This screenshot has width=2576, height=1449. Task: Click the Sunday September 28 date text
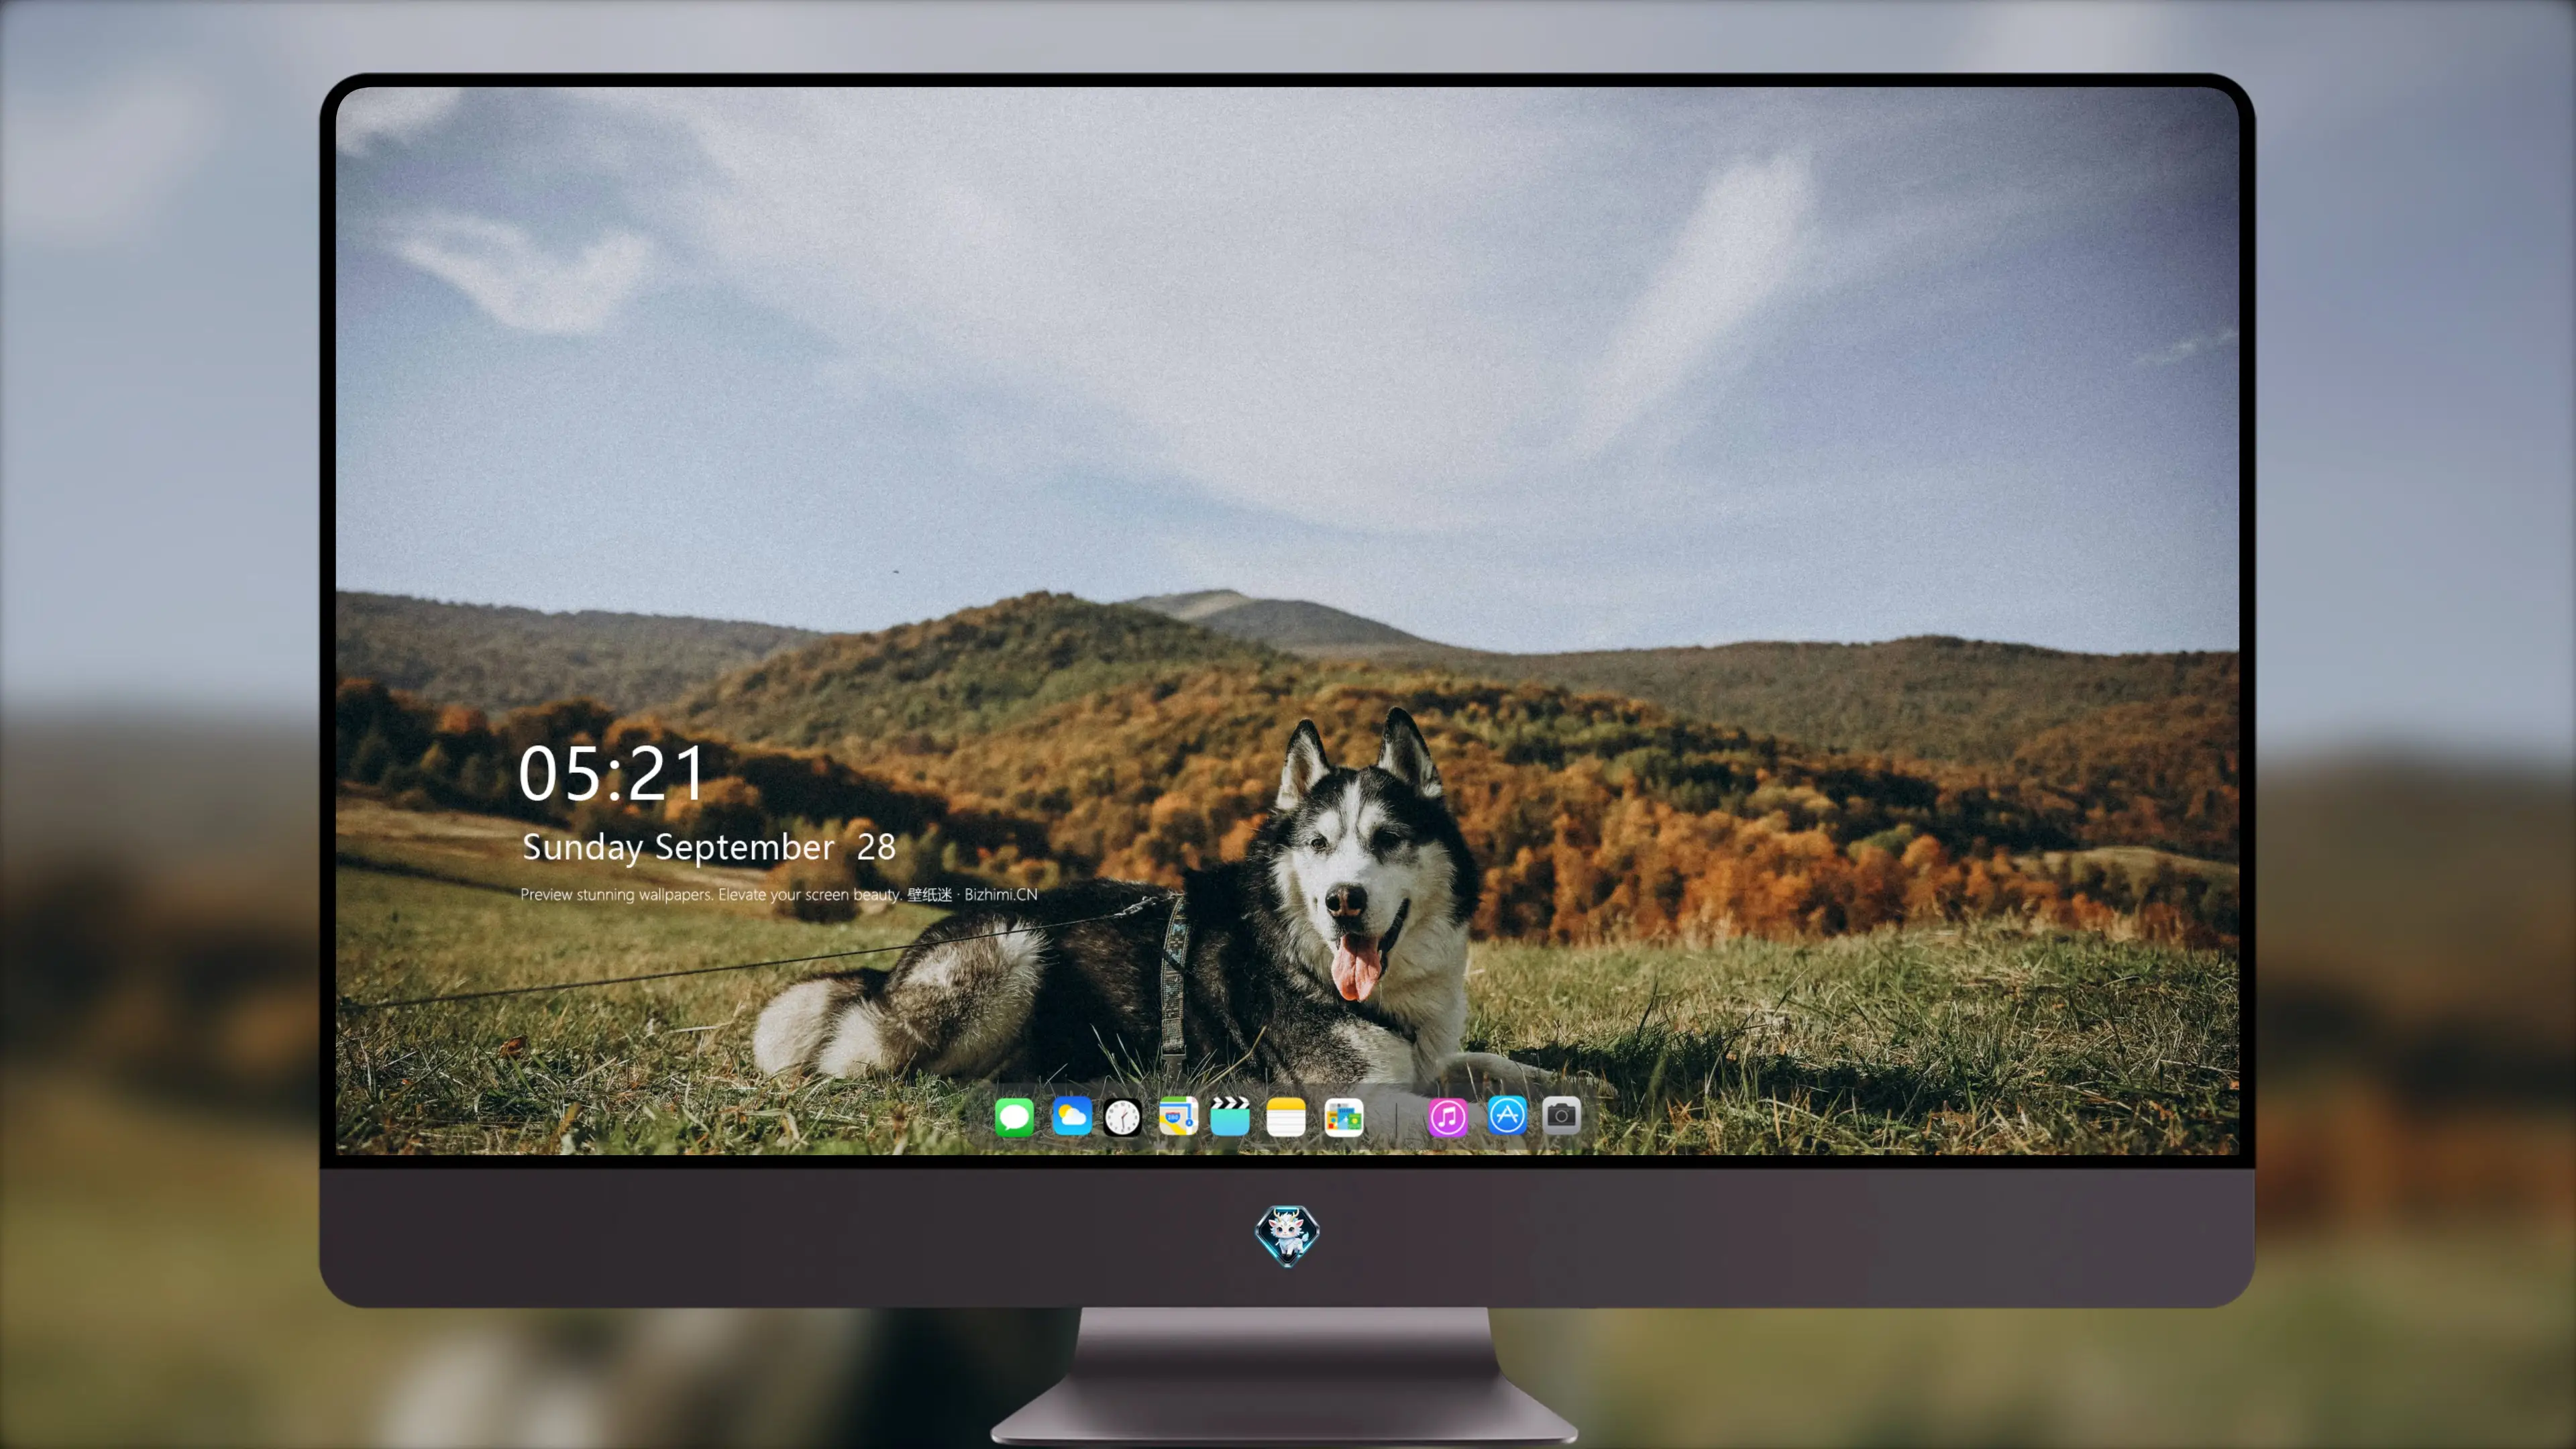(x=709, y=848)
